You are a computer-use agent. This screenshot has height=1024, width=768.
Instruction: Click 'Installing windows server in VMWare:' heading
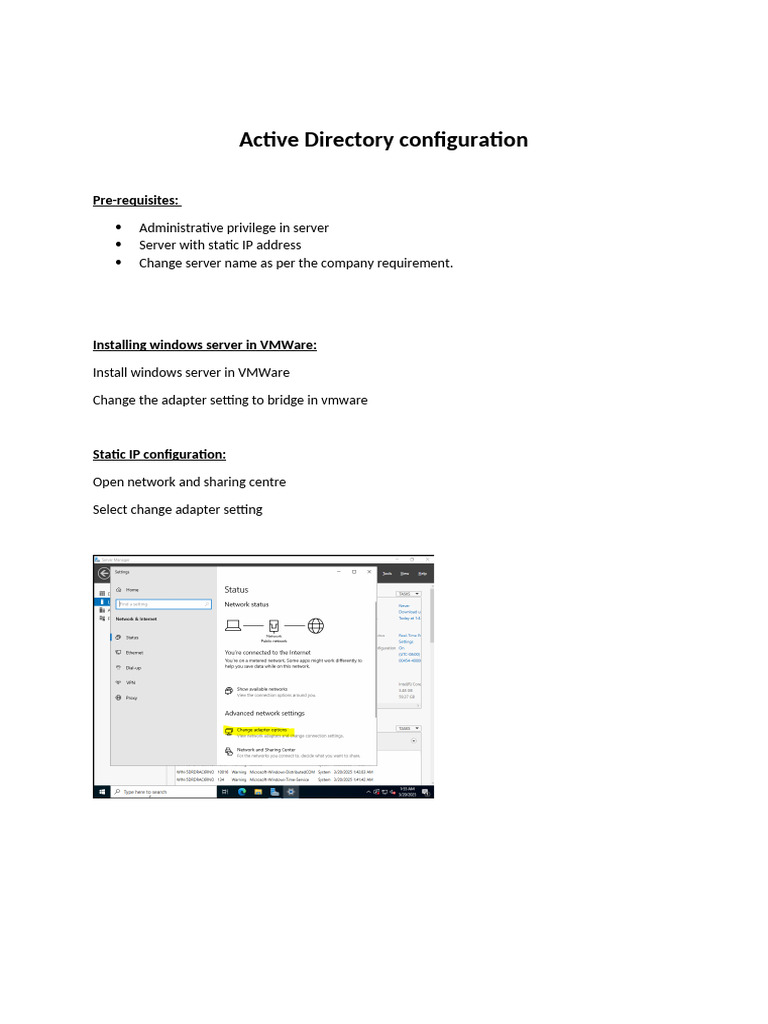[x=204, y=345]
